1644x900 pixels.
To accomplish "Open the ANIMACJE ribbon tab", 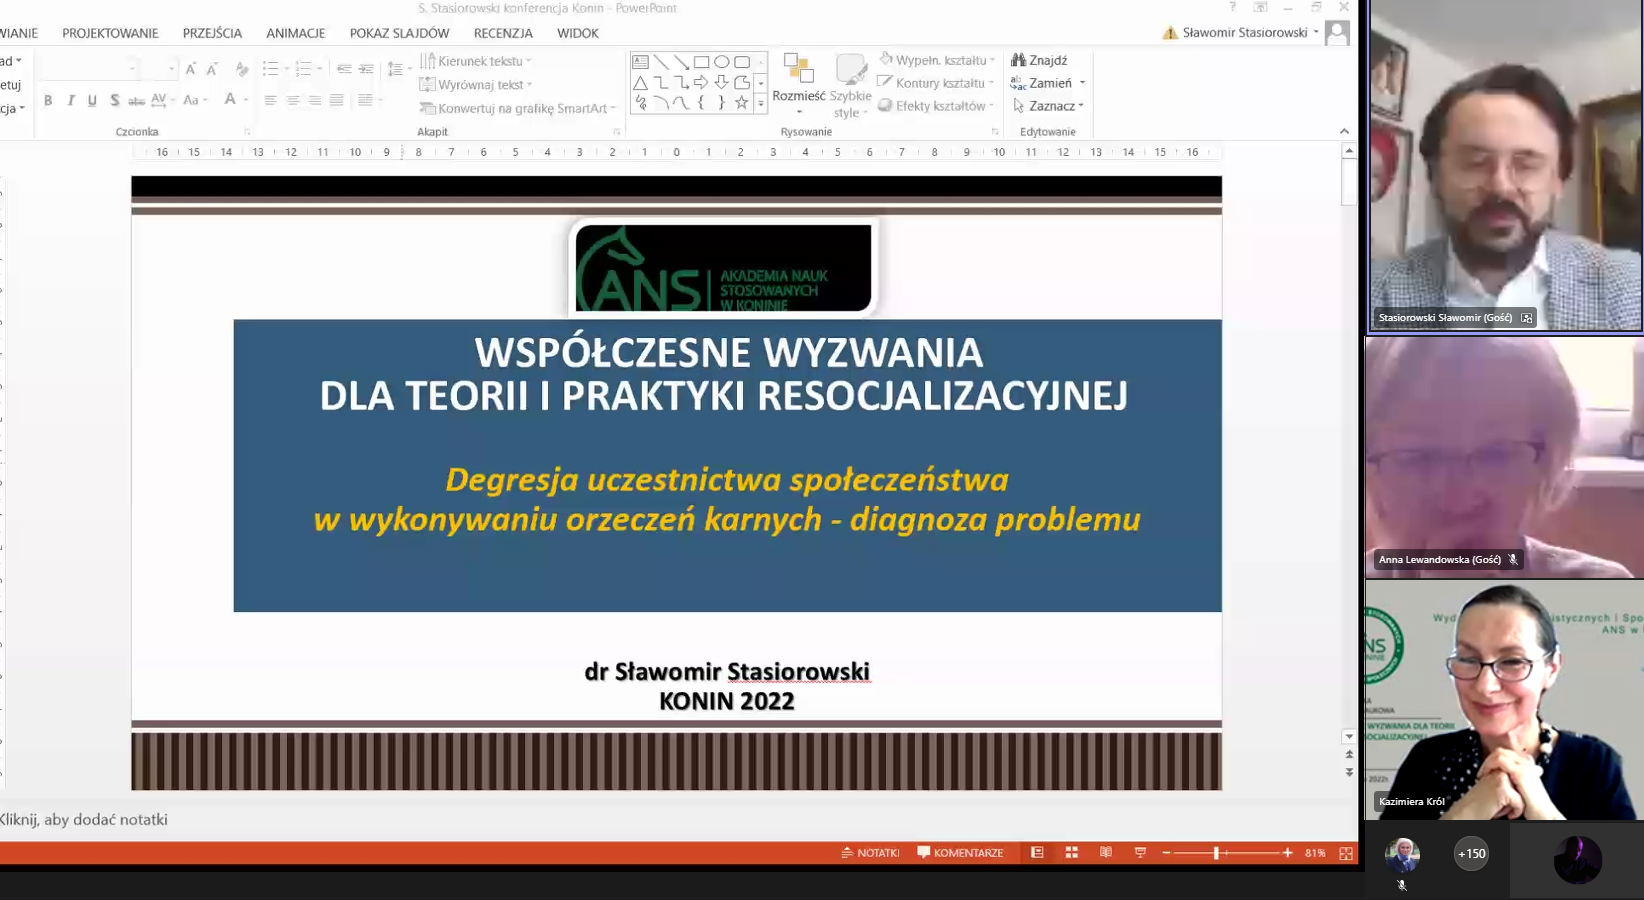I will coord(295,32).
